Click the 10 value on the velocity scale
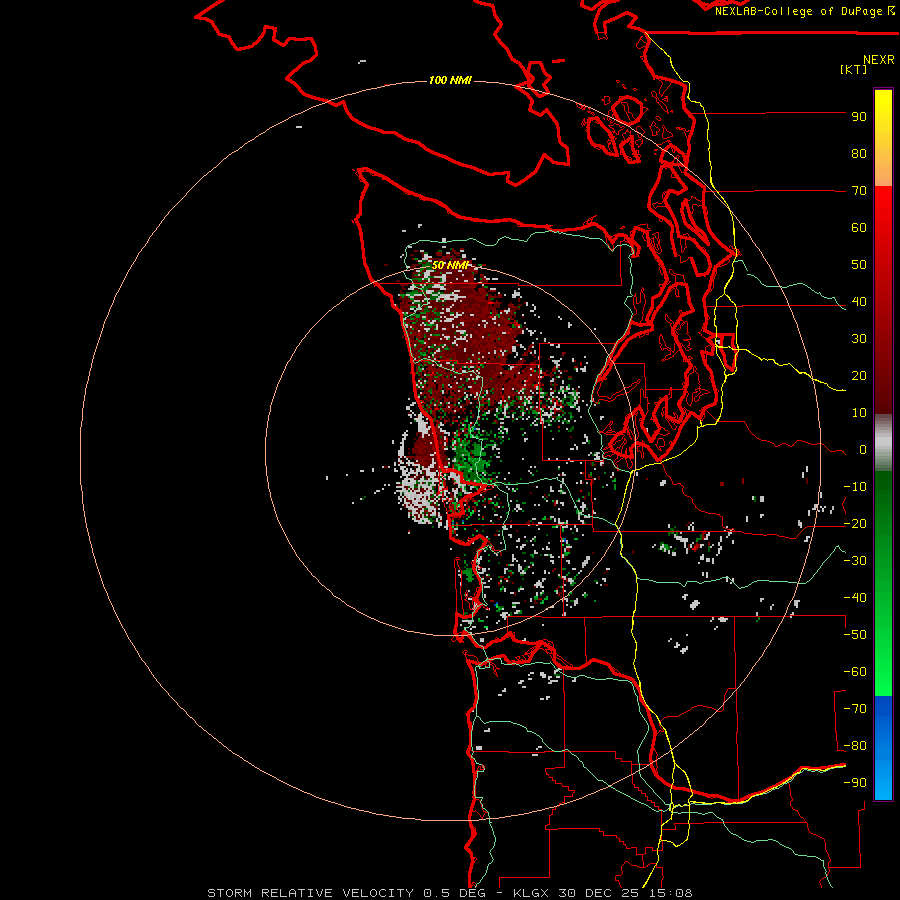The width and height of the screenshot is (900, 900). (x=859, y=413)
